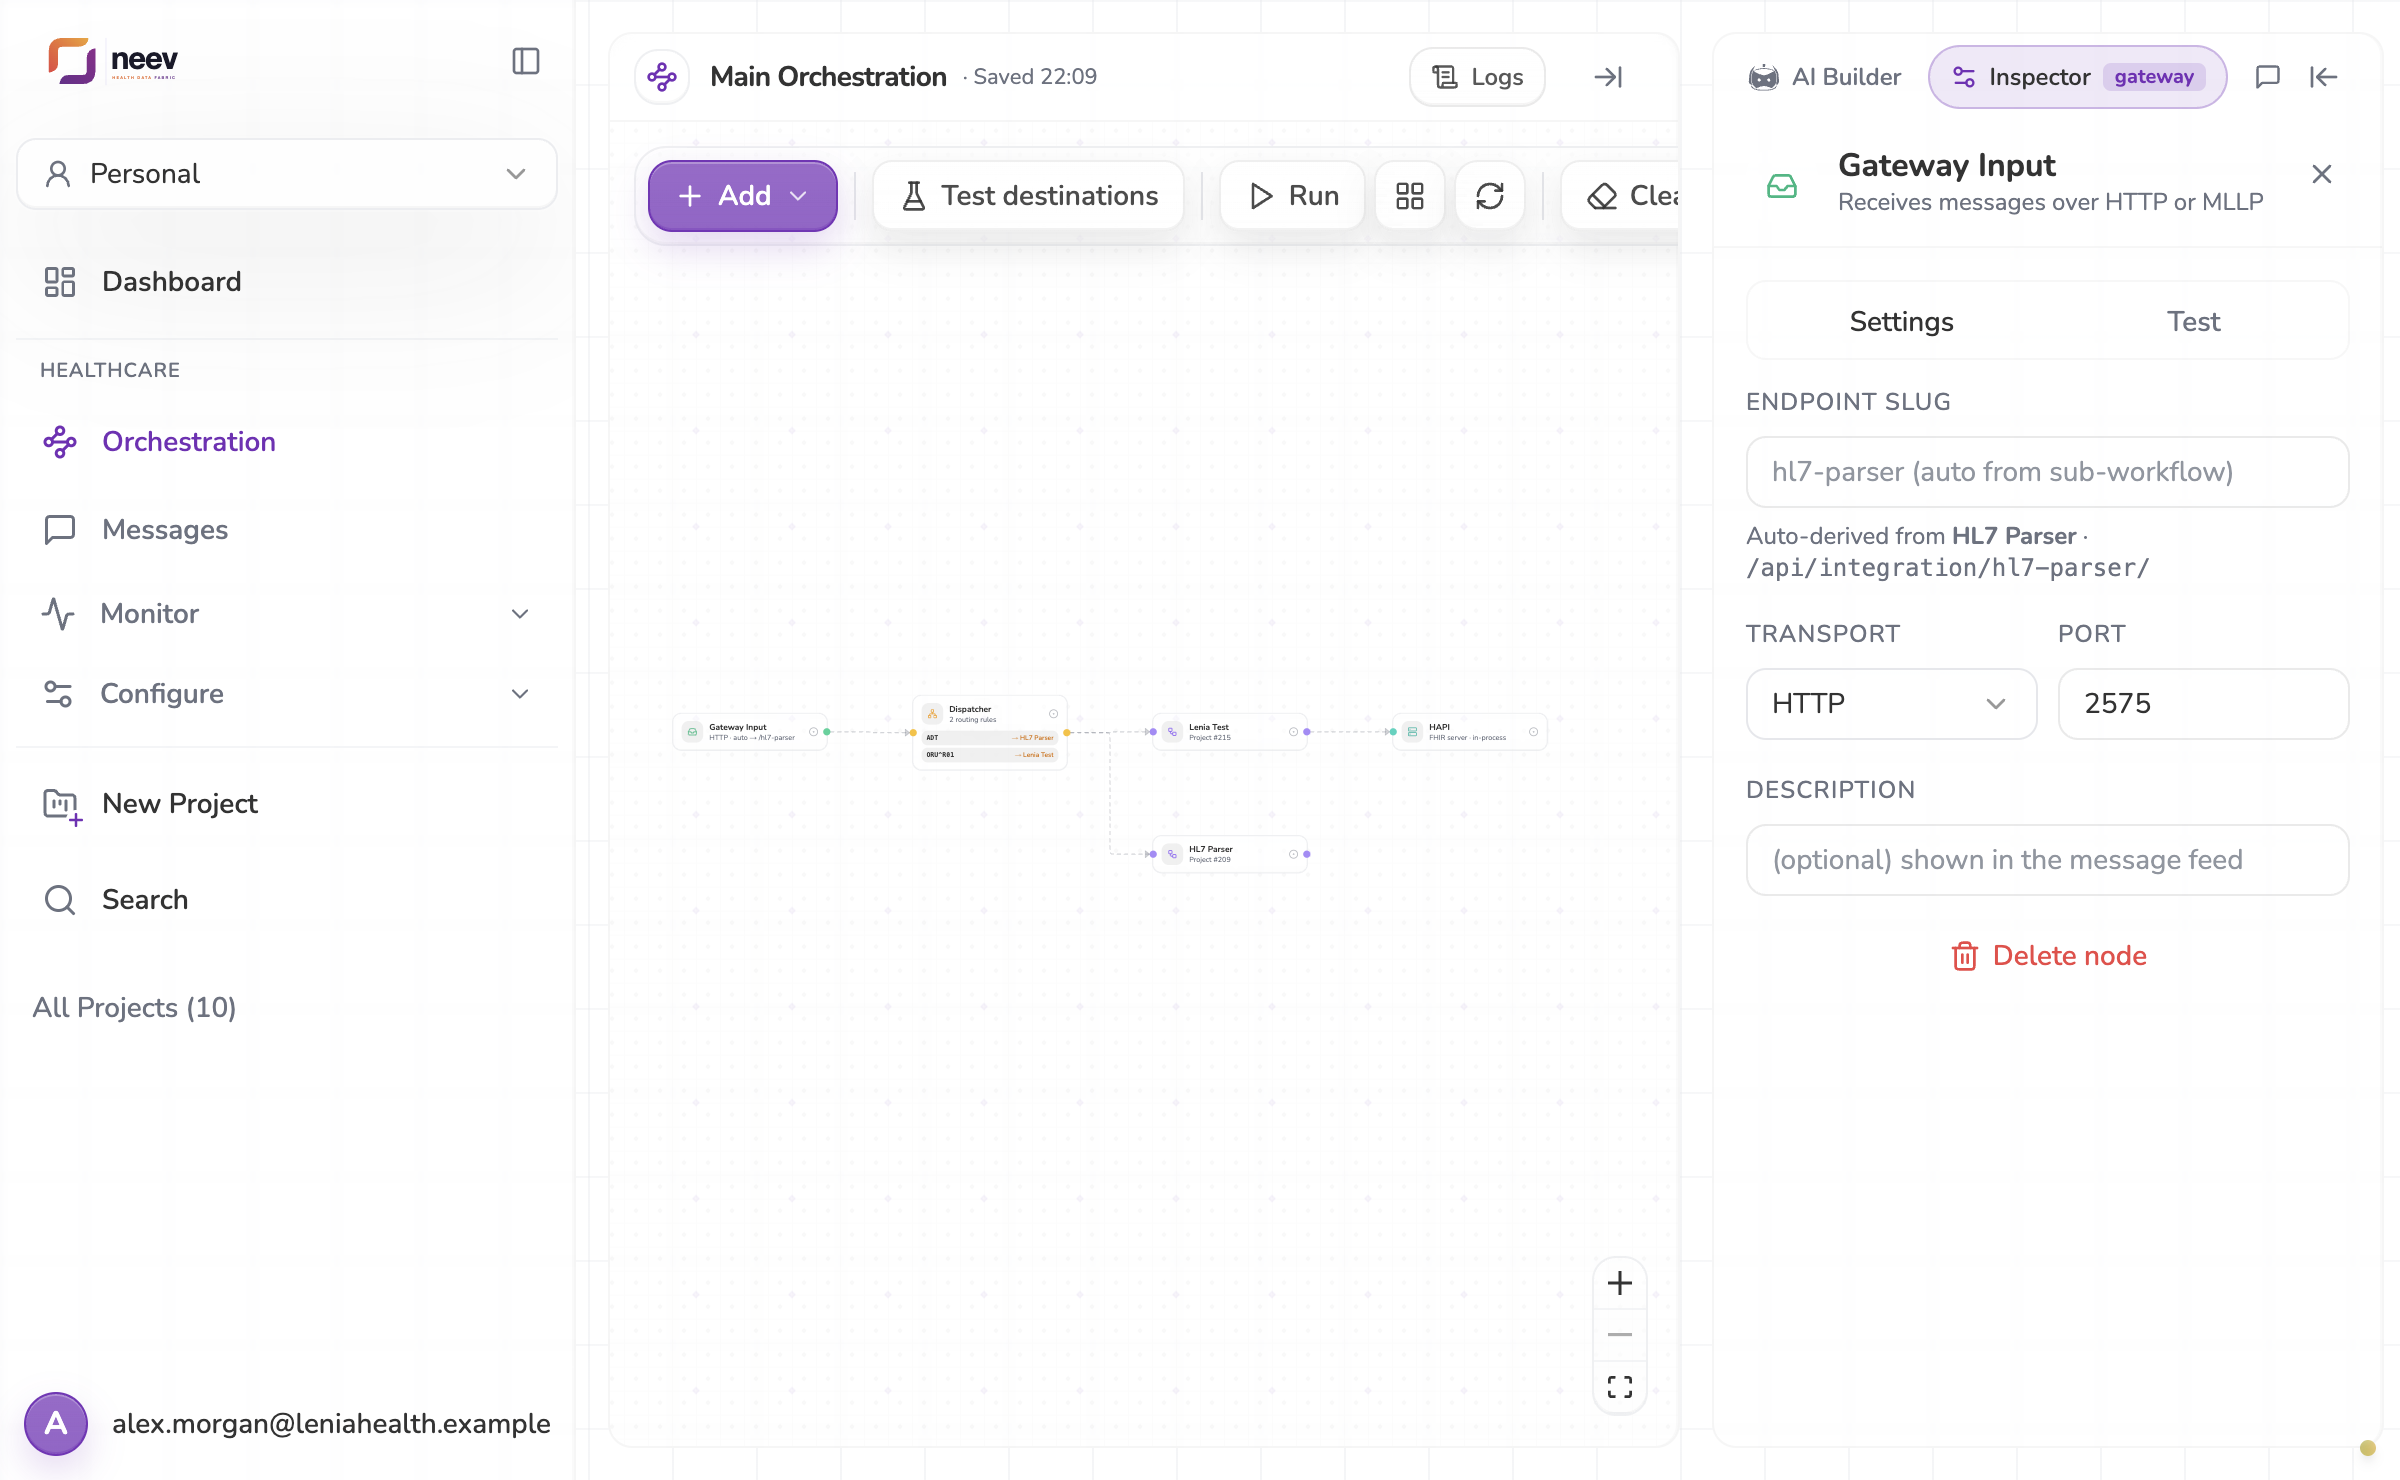Select the HL7 Parser node on canvas
This screenshot has height=1480, width=2400.
pos(1230,854)
